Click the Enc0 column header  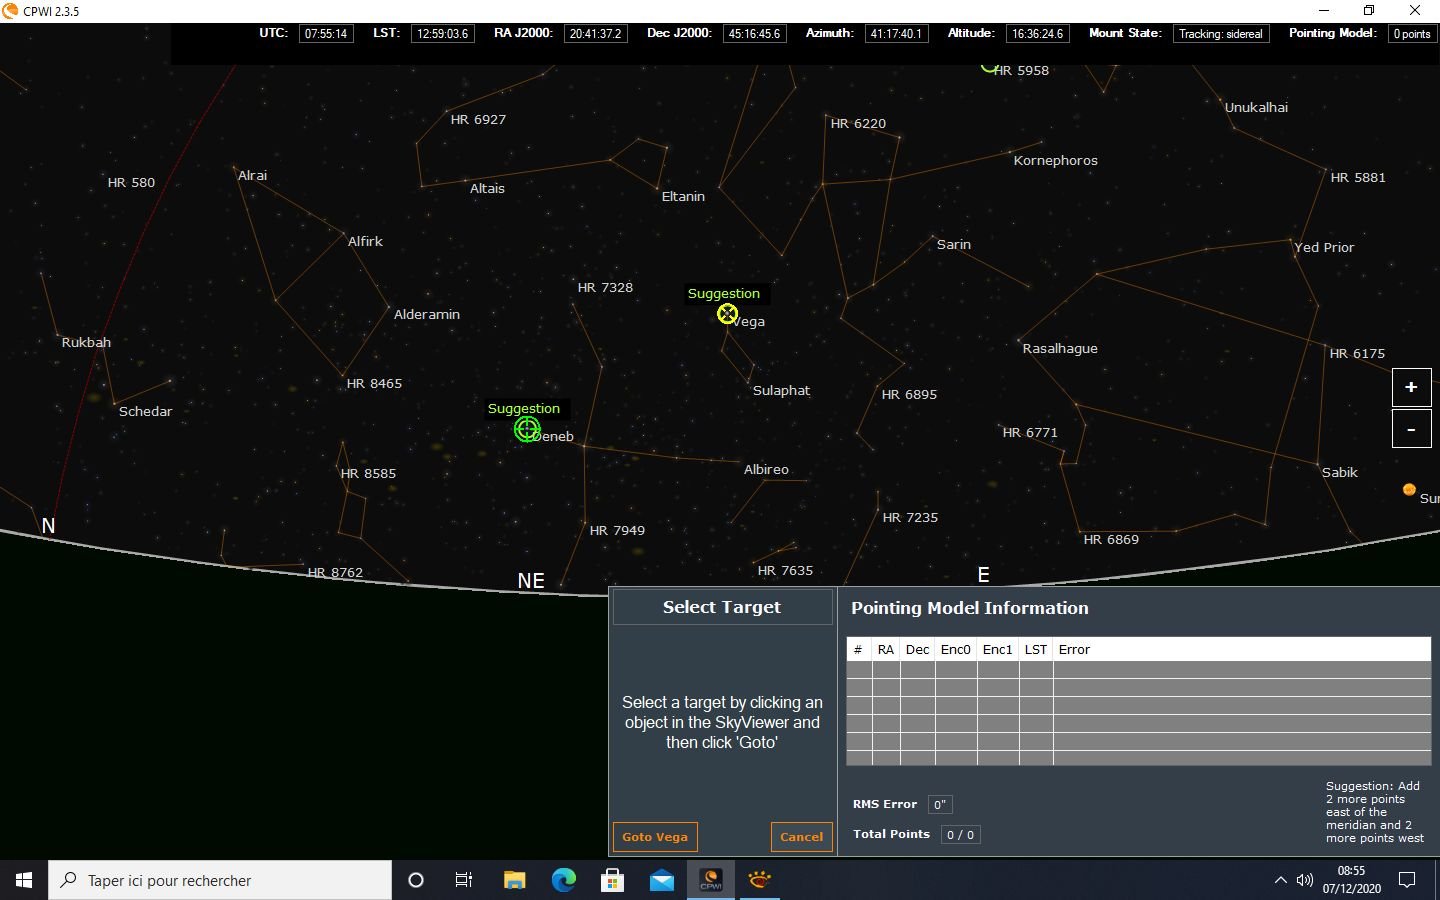(956, 650)
